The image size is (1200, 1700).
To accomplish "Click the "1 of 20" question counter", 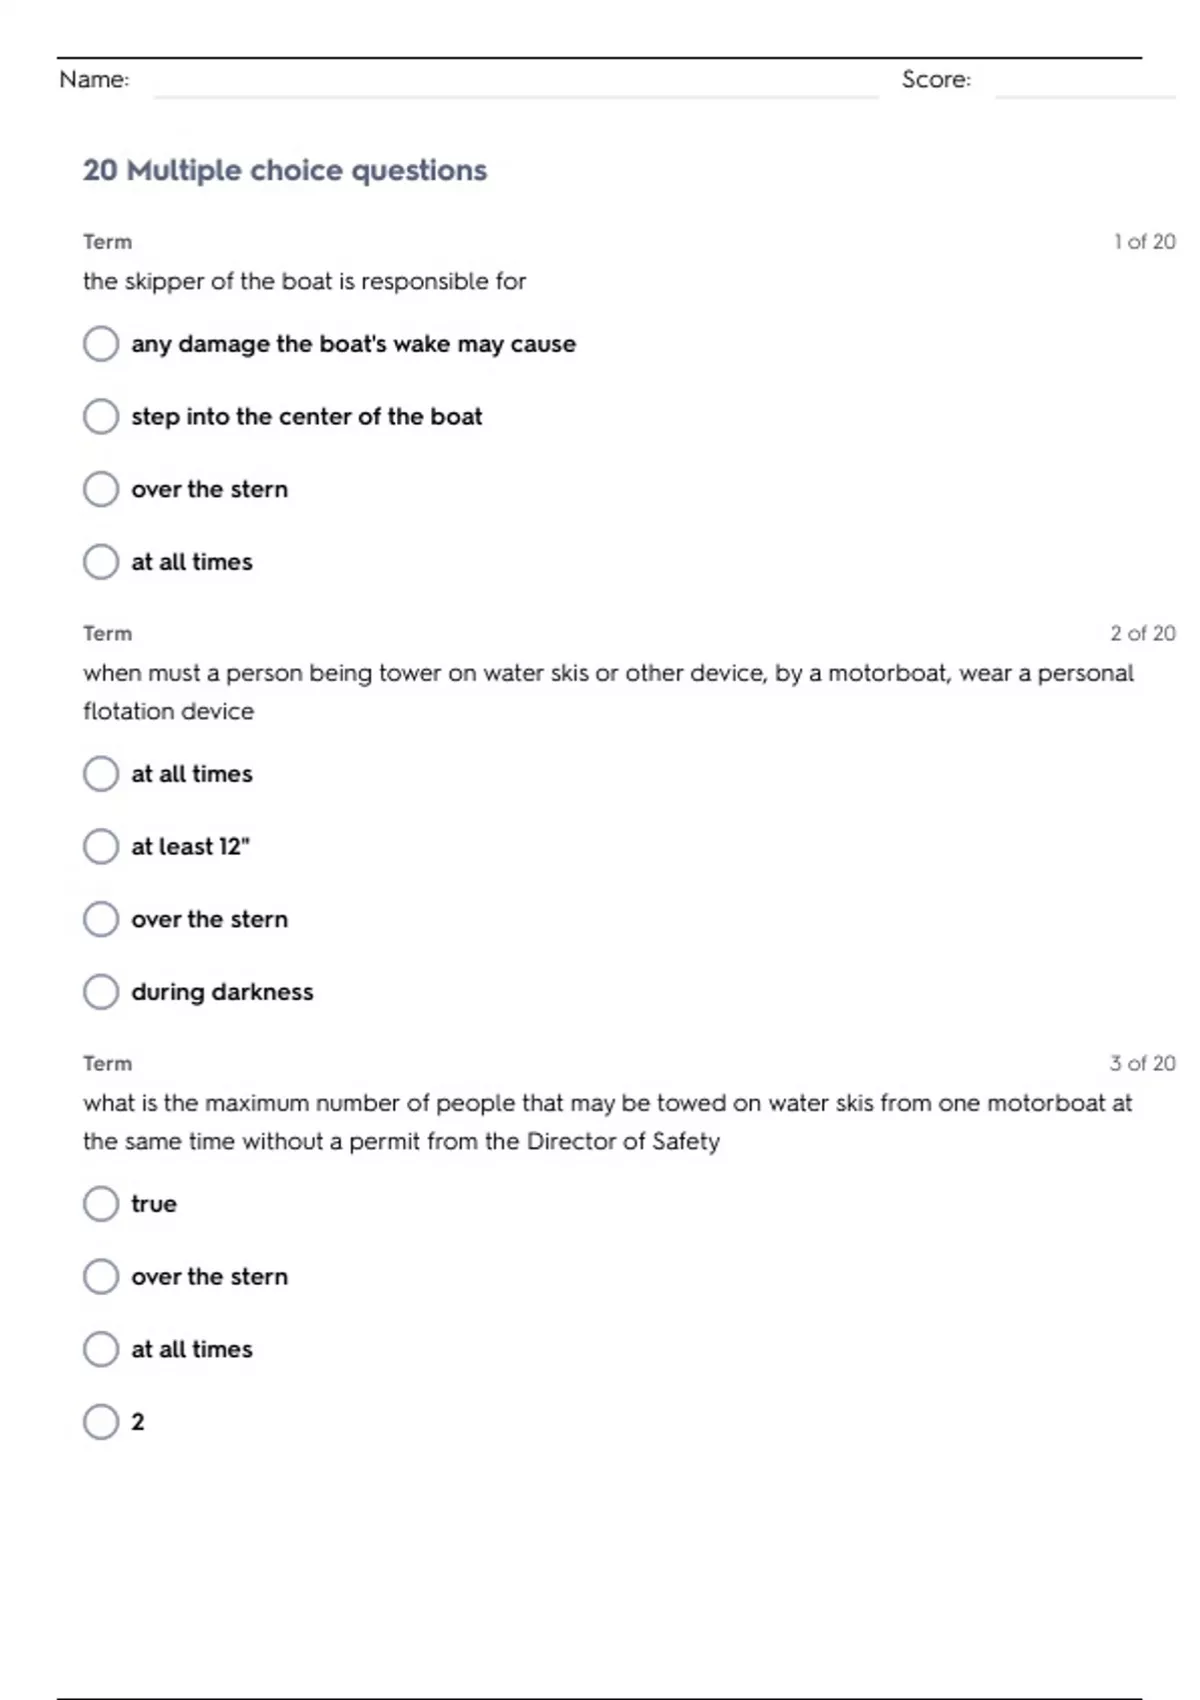I will click(1144, 242).
